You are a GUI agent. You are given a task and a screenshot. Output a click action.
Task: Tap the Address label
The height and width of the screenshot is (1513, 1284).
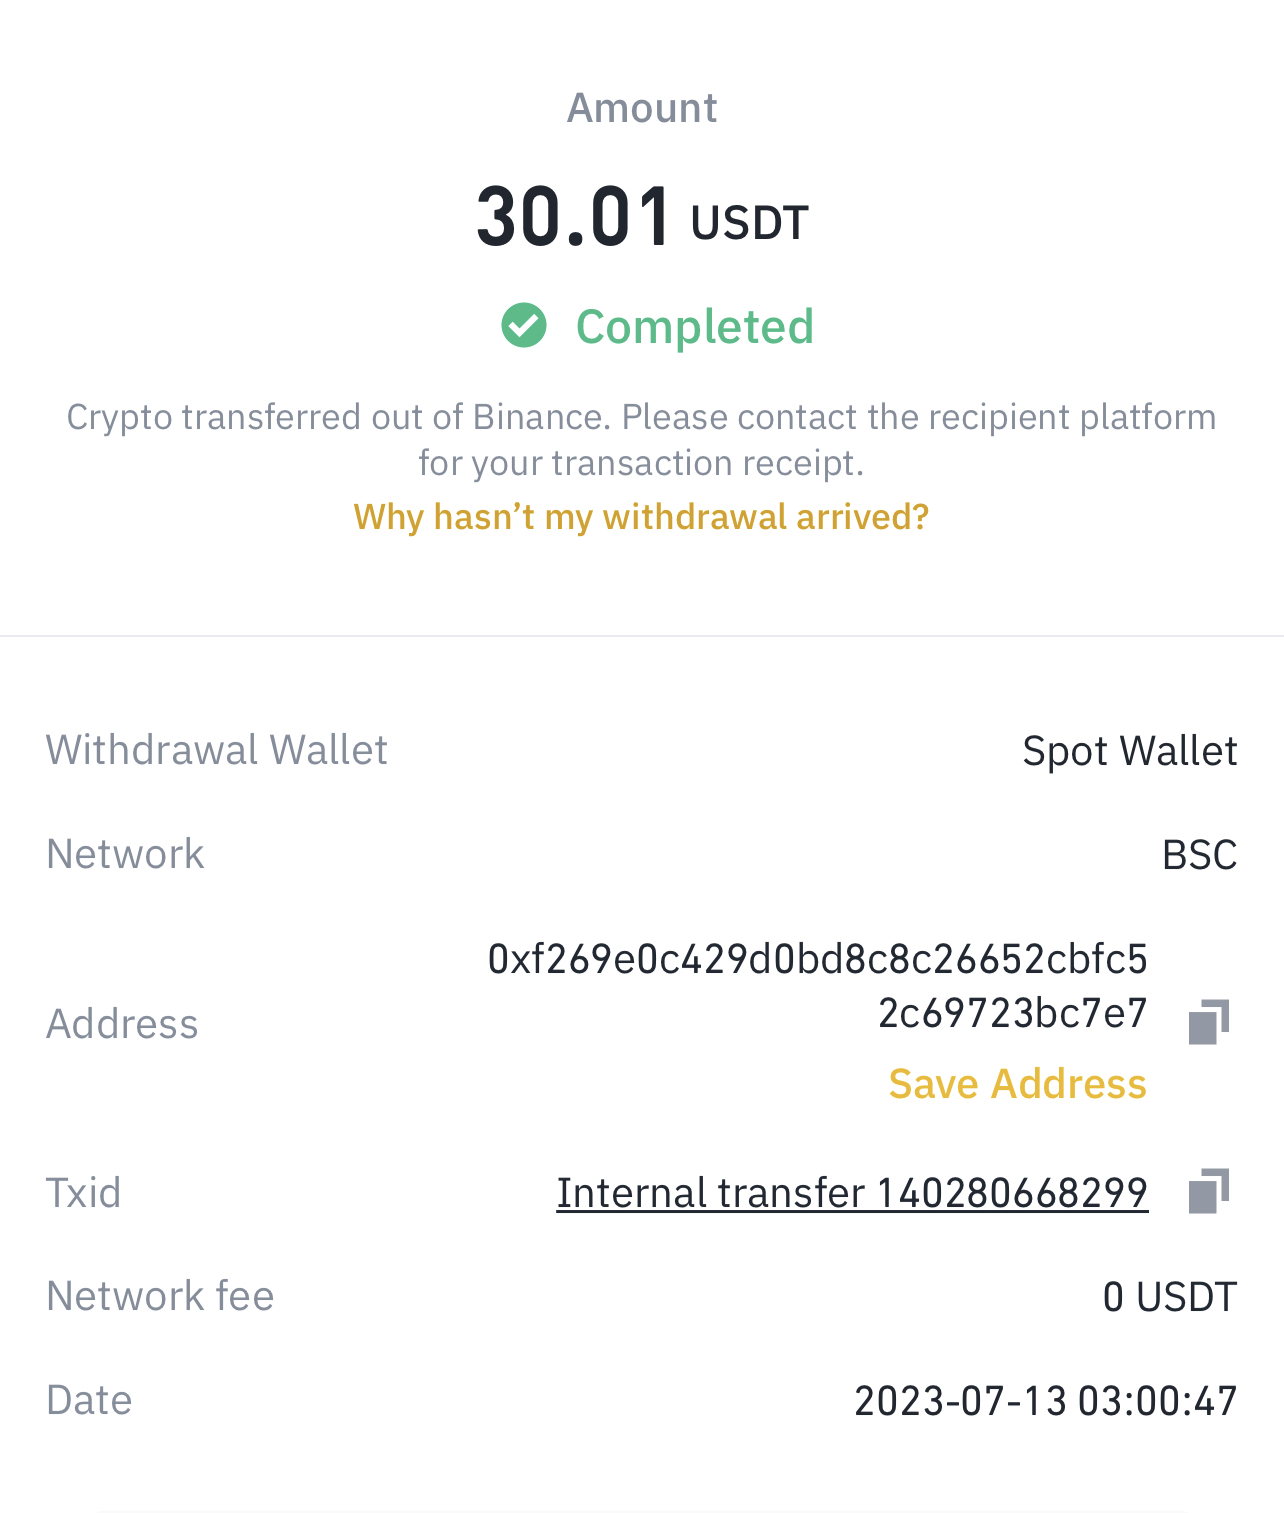(122, 1024)
